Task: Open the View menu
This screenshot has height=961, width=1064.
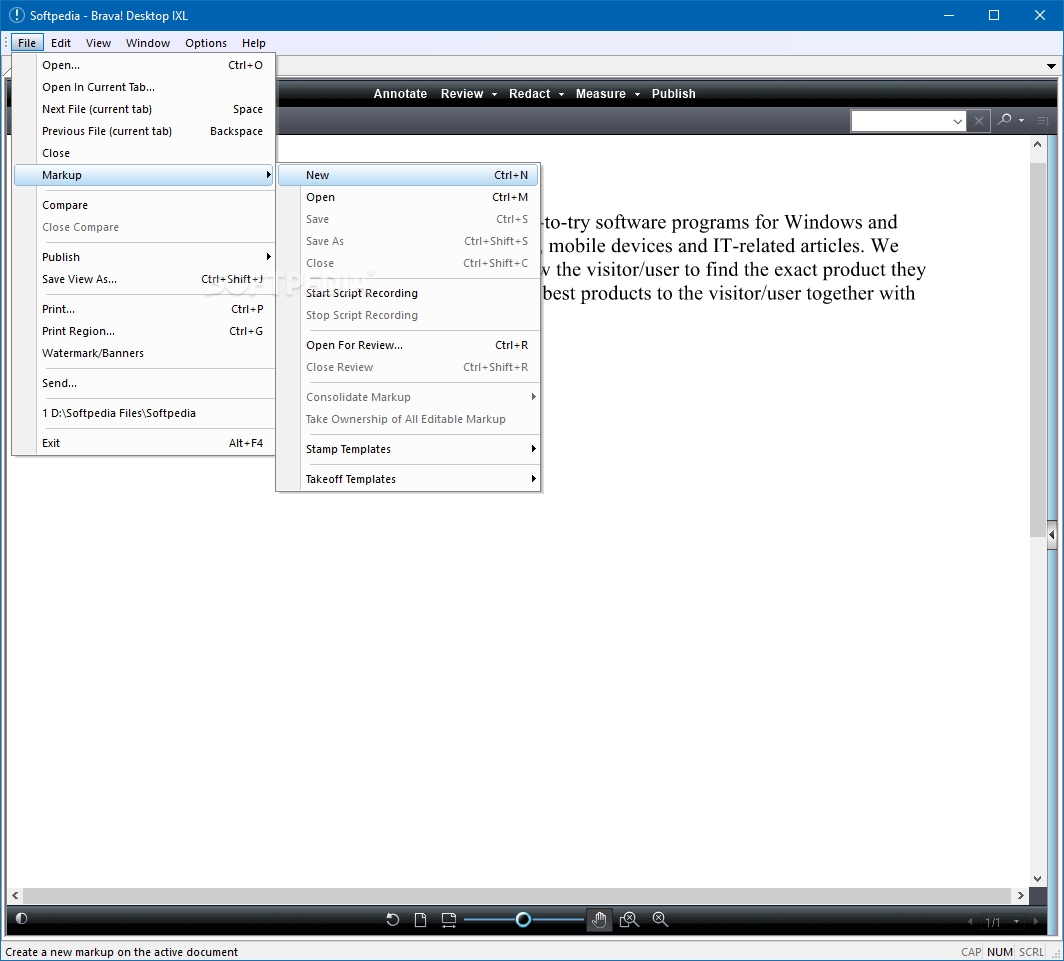Action: (98, 43)
